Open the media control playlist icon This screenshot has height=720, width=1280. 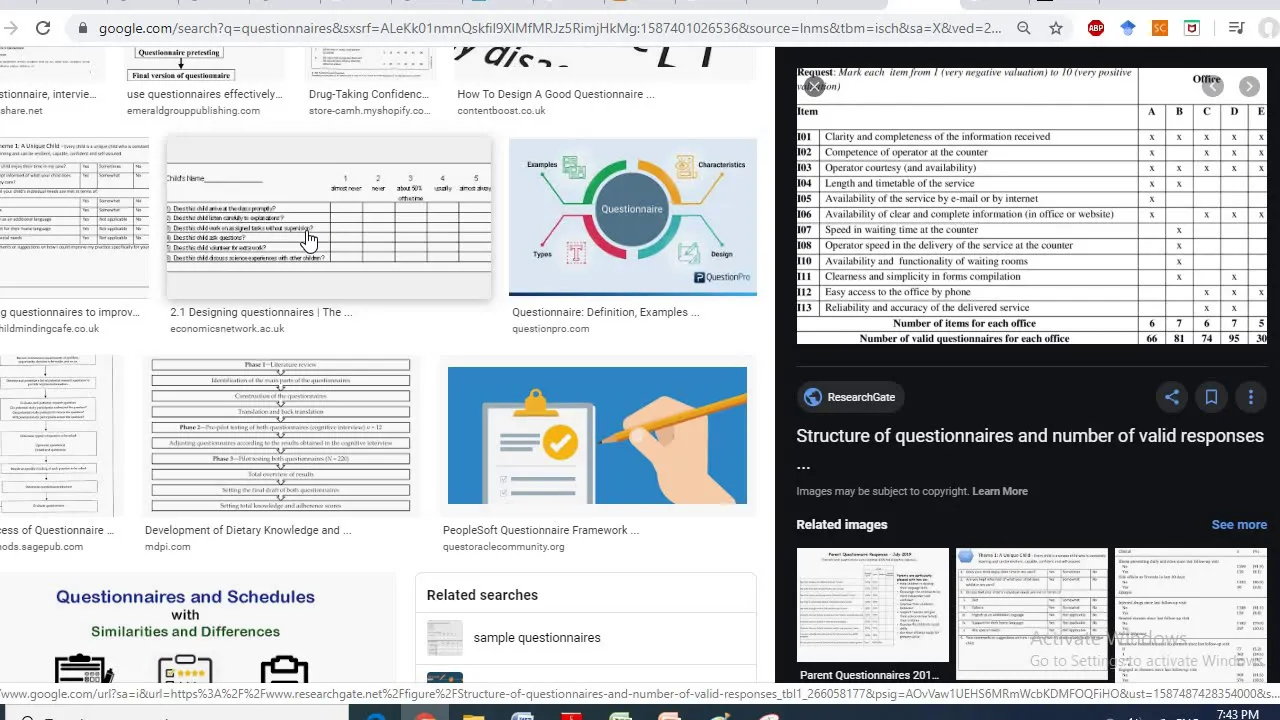pos(1237,28)
